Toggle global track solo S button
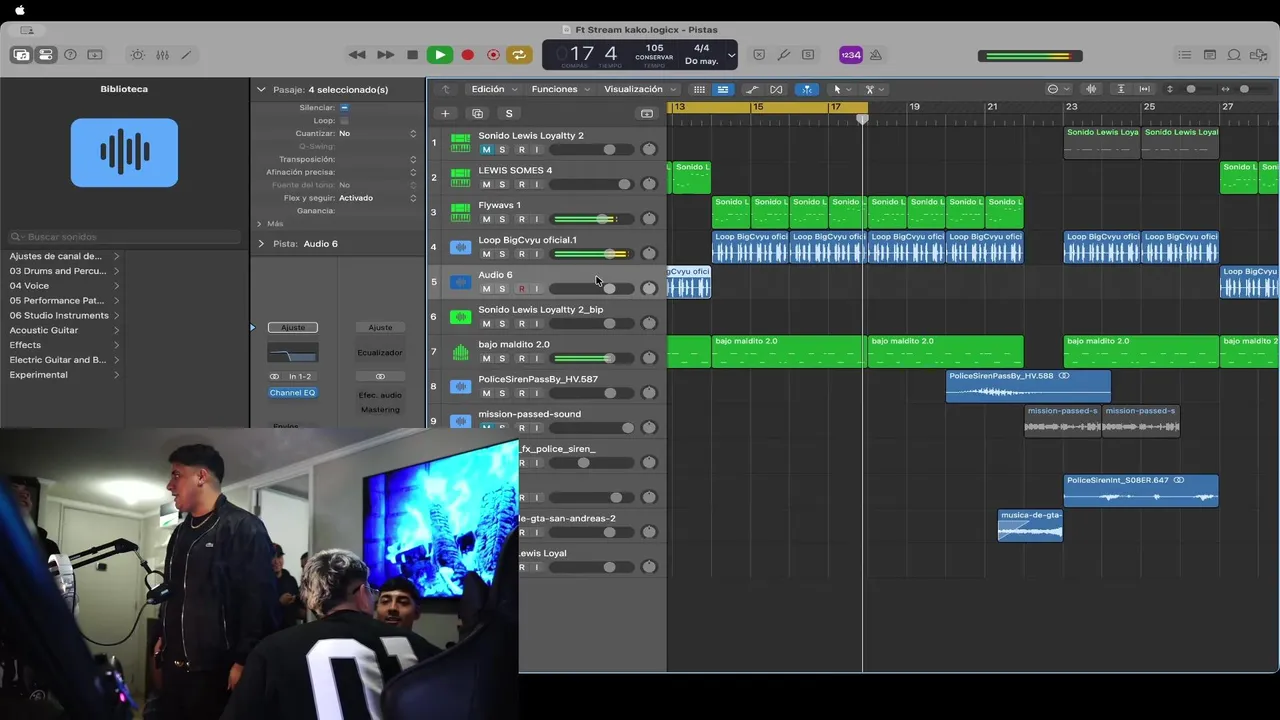Viewport: 1280px width, 720px height. click(509, 114)
